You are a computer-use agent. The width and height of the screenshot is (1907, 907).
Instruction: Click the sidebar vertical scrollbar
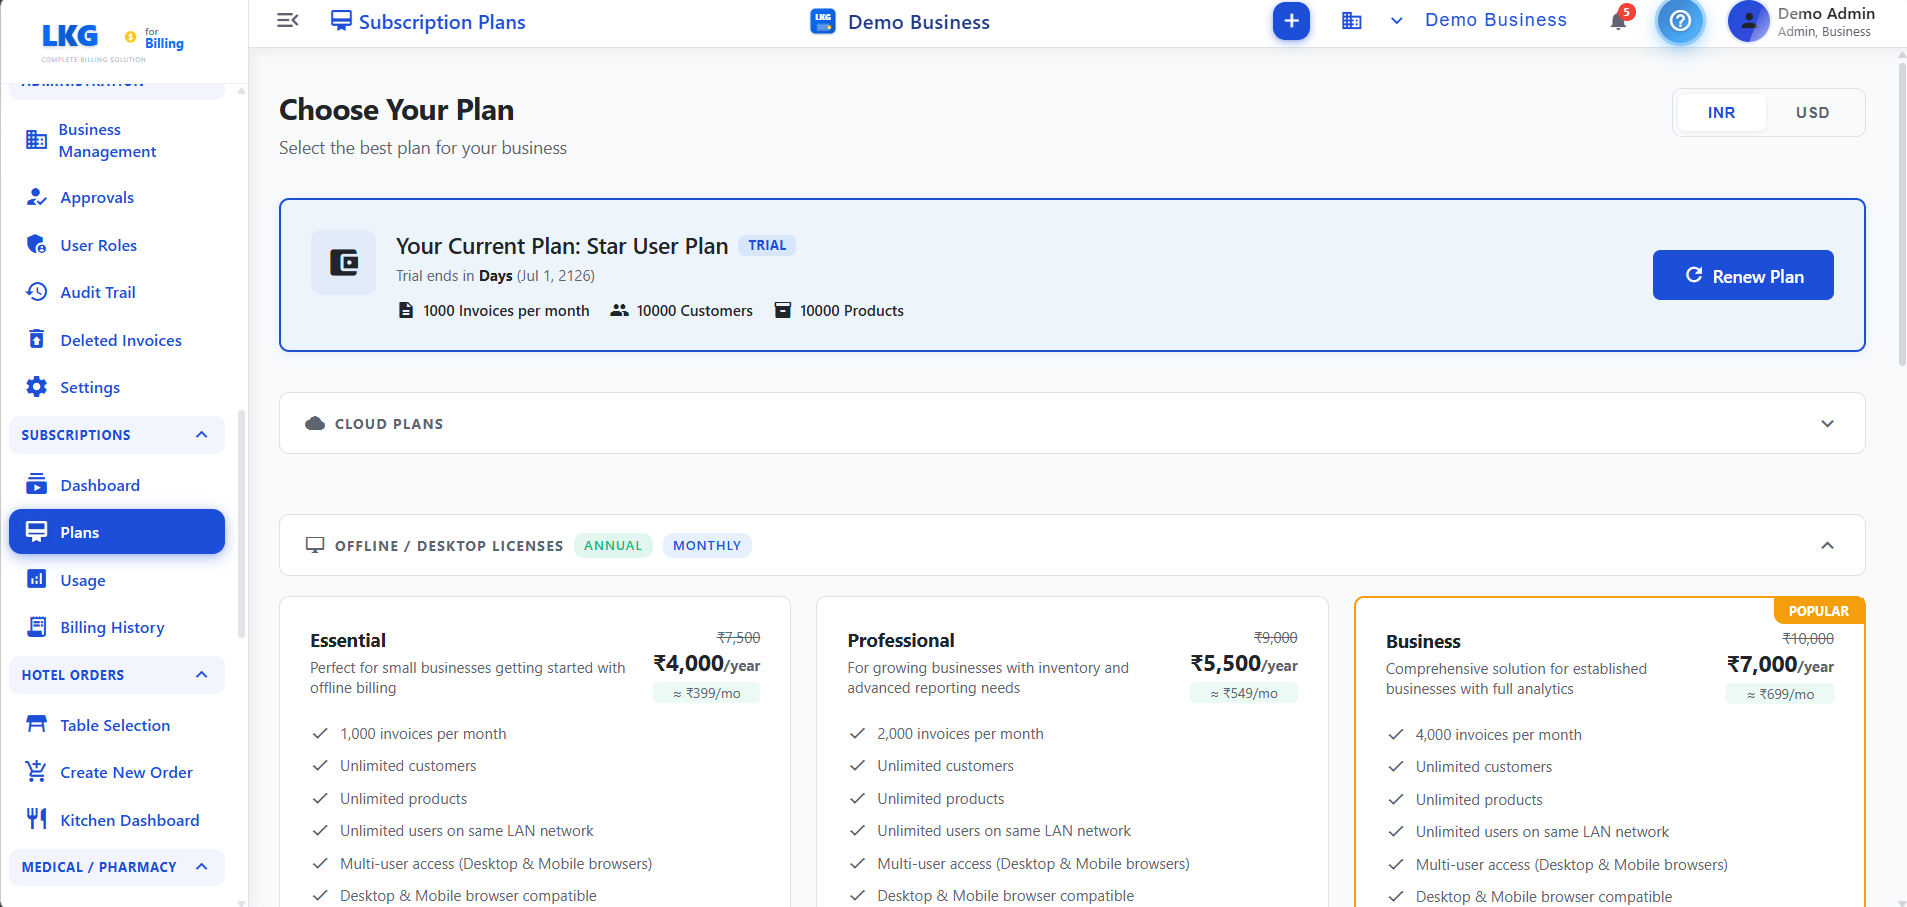(241, 523)
